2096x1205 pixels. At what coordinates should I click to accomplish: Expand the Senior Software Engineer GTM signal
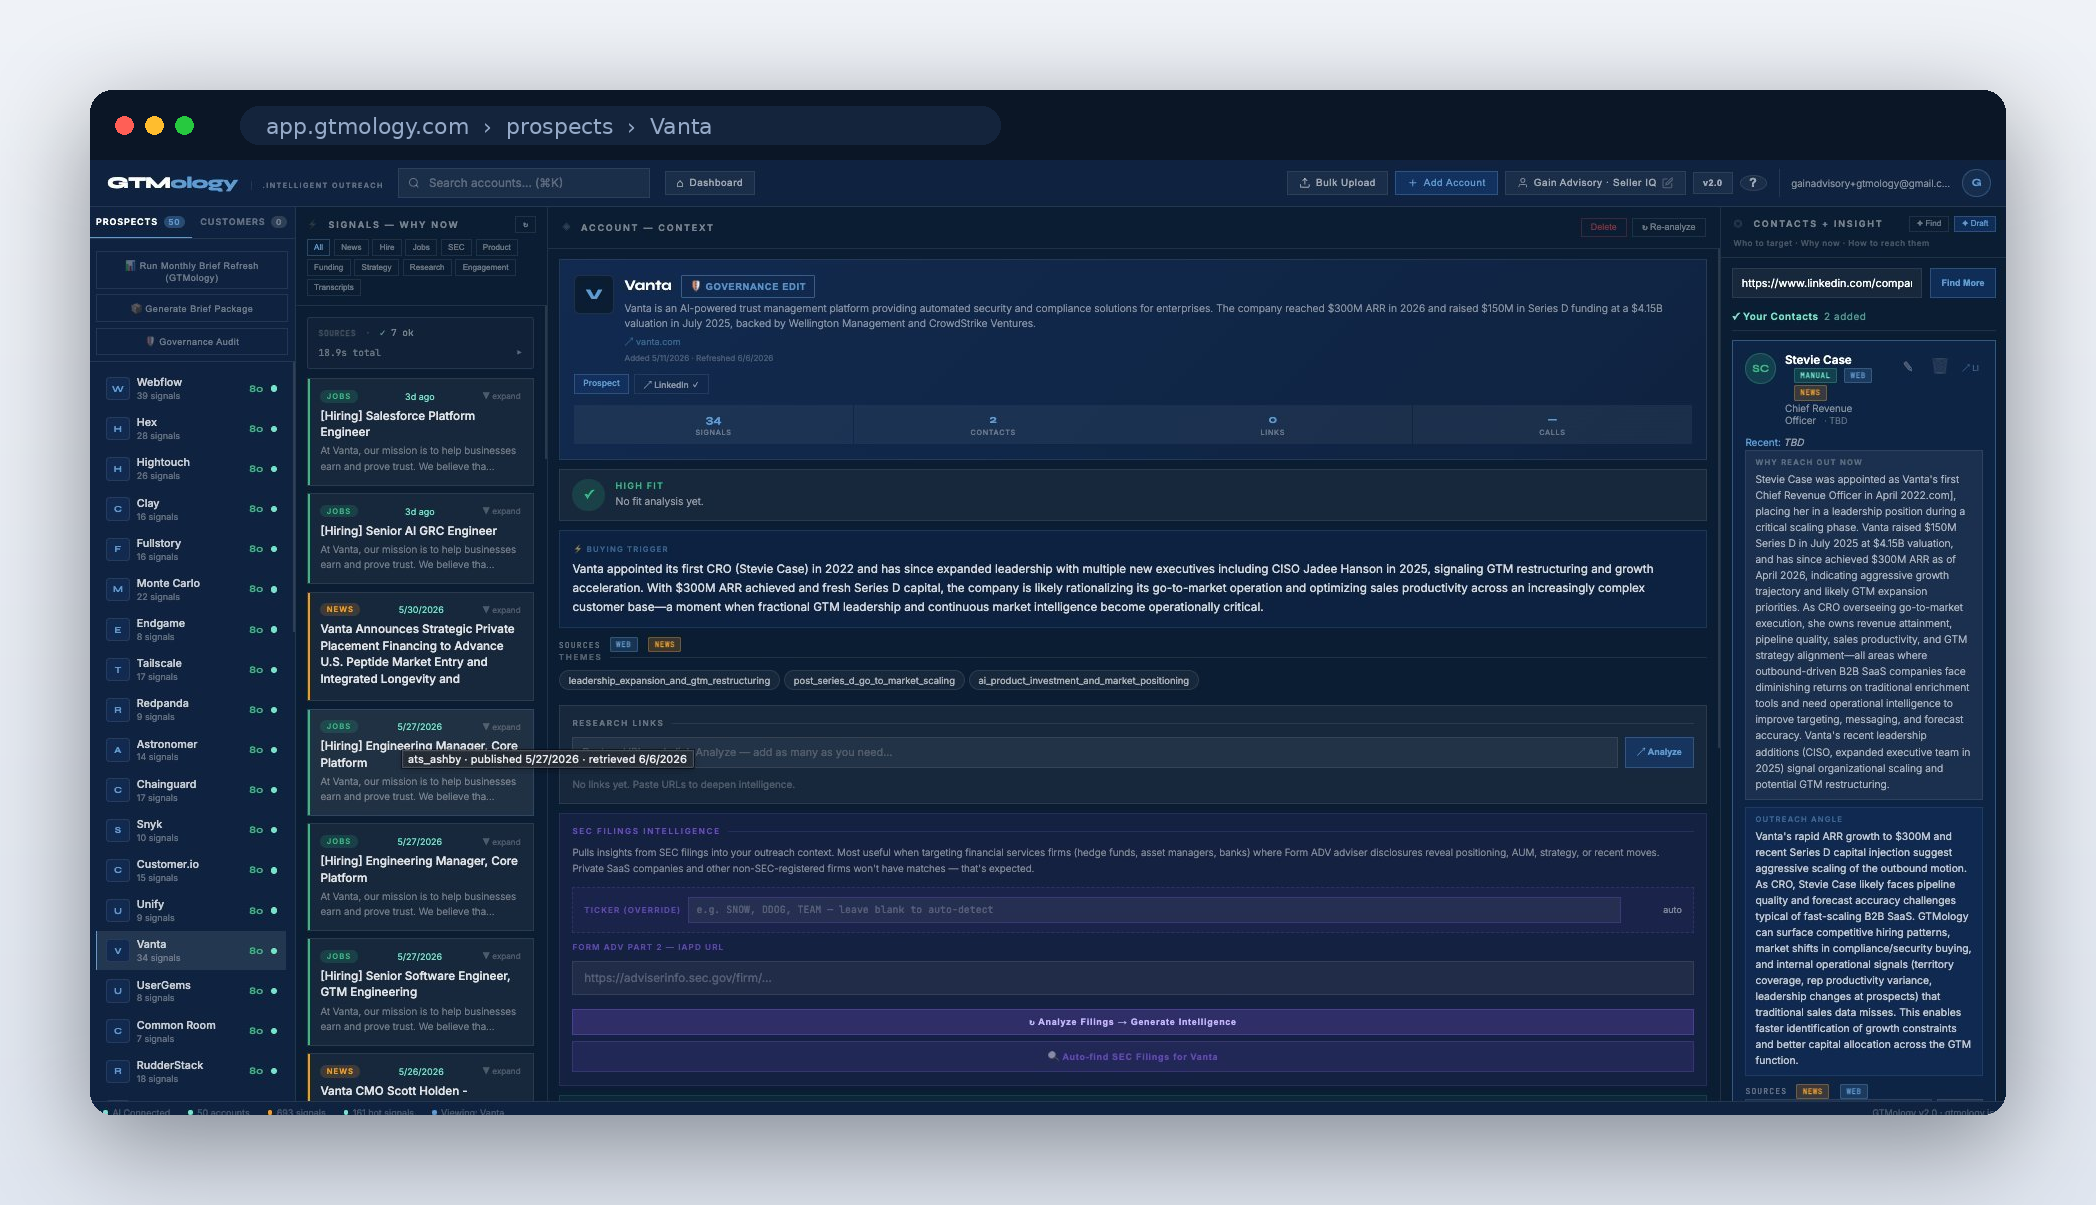502,957
